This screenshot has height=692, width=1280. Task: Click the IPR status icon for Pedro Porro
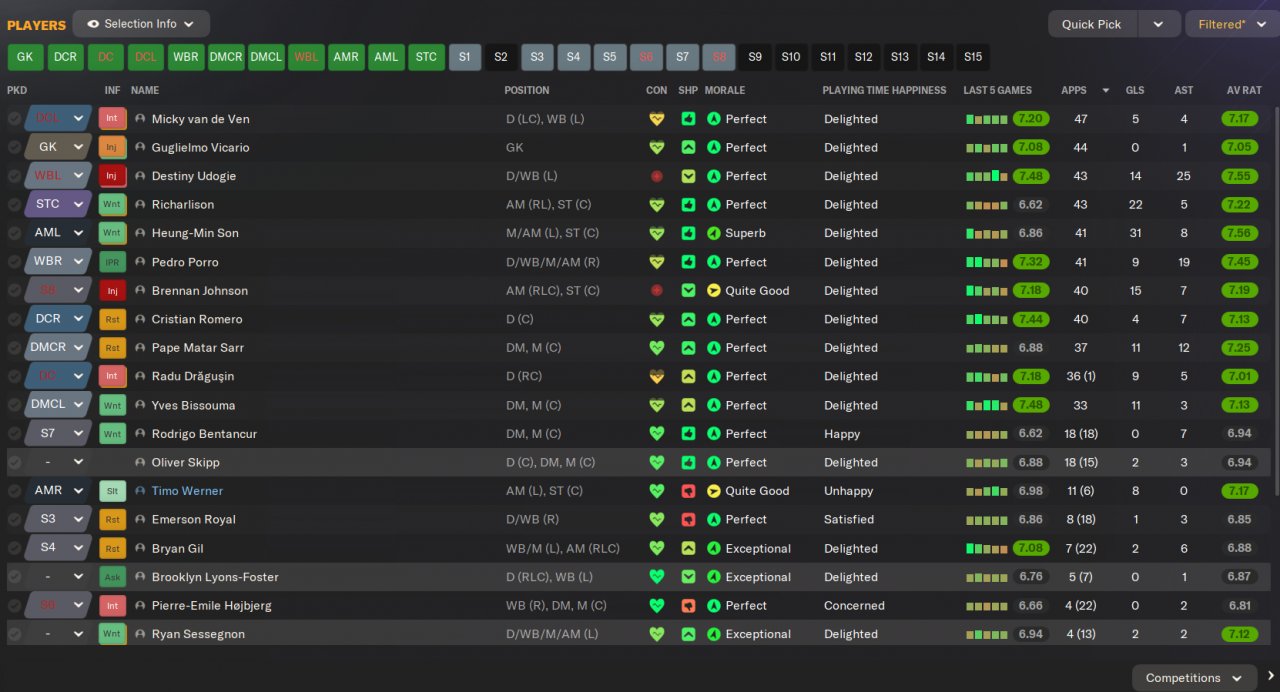tap(112, 262)
